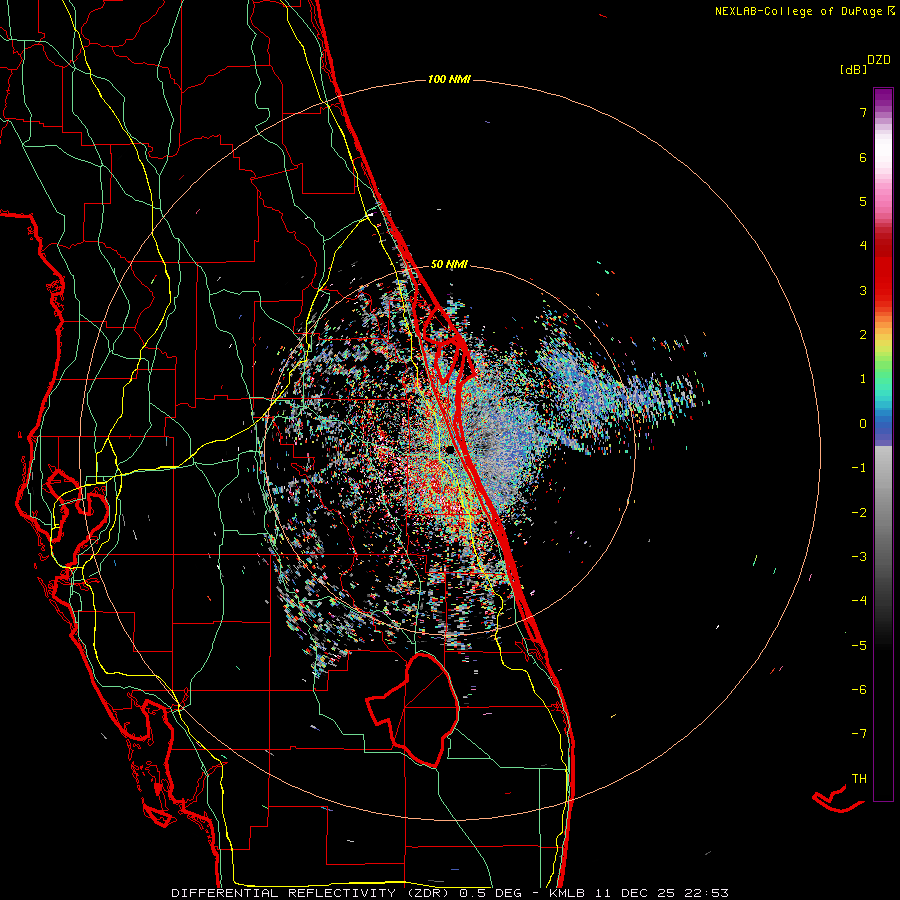Click the -3 value on color scale

pos(859,557)
